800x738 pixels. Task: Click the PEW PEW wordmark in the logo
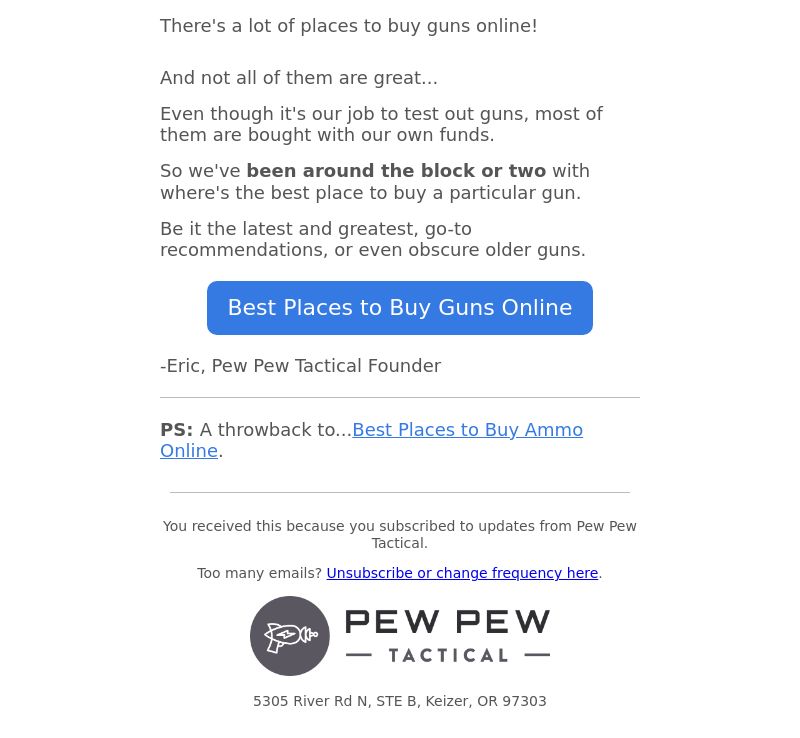(448, 622)
